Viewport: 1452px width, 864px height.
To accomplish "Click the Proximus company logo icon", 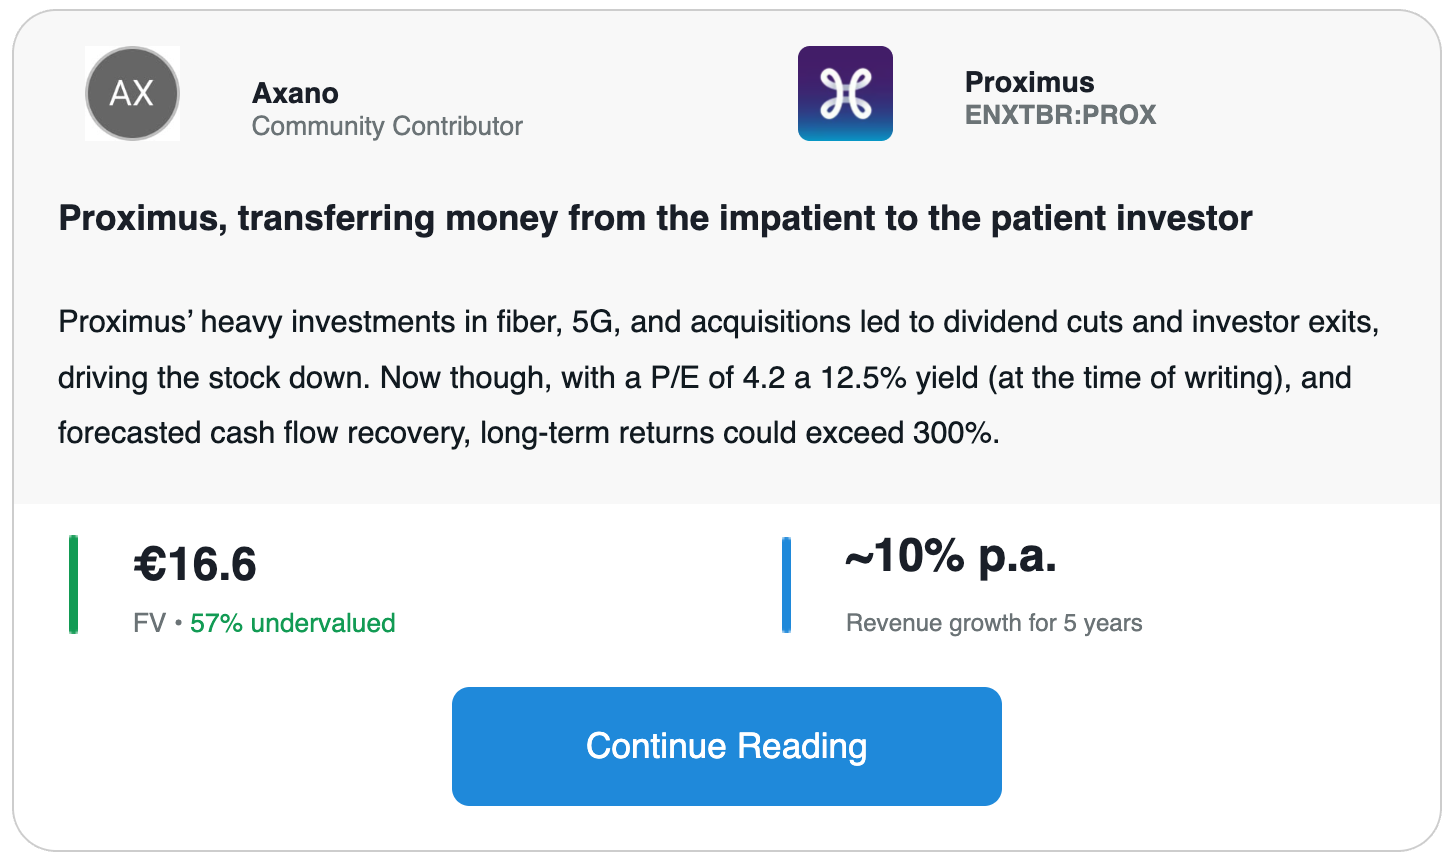I will tap(845, 93).
